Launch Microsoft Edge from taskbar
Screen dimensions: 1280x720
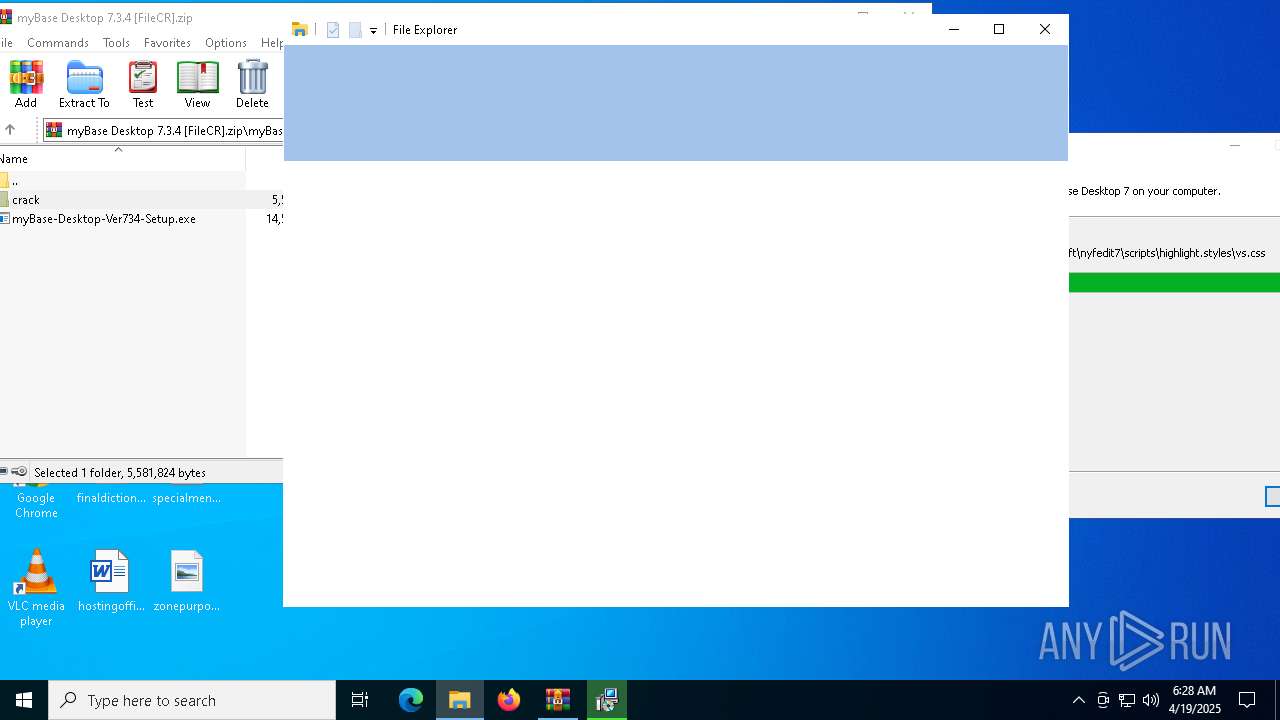click(411, 700)
